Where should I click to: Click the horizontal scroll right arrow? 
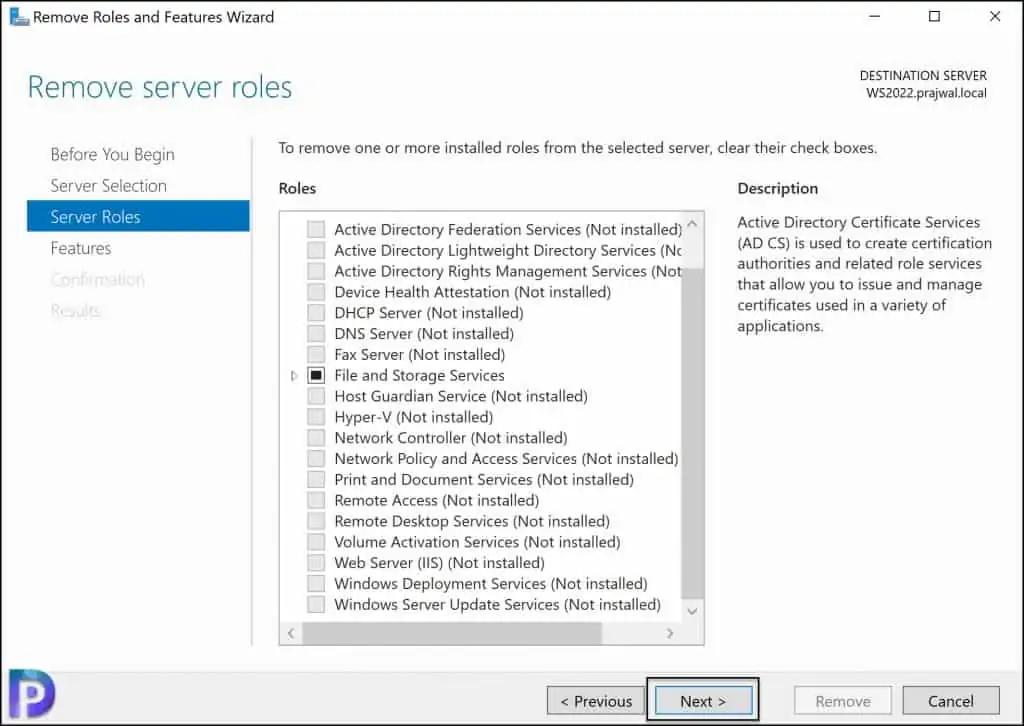669,633
